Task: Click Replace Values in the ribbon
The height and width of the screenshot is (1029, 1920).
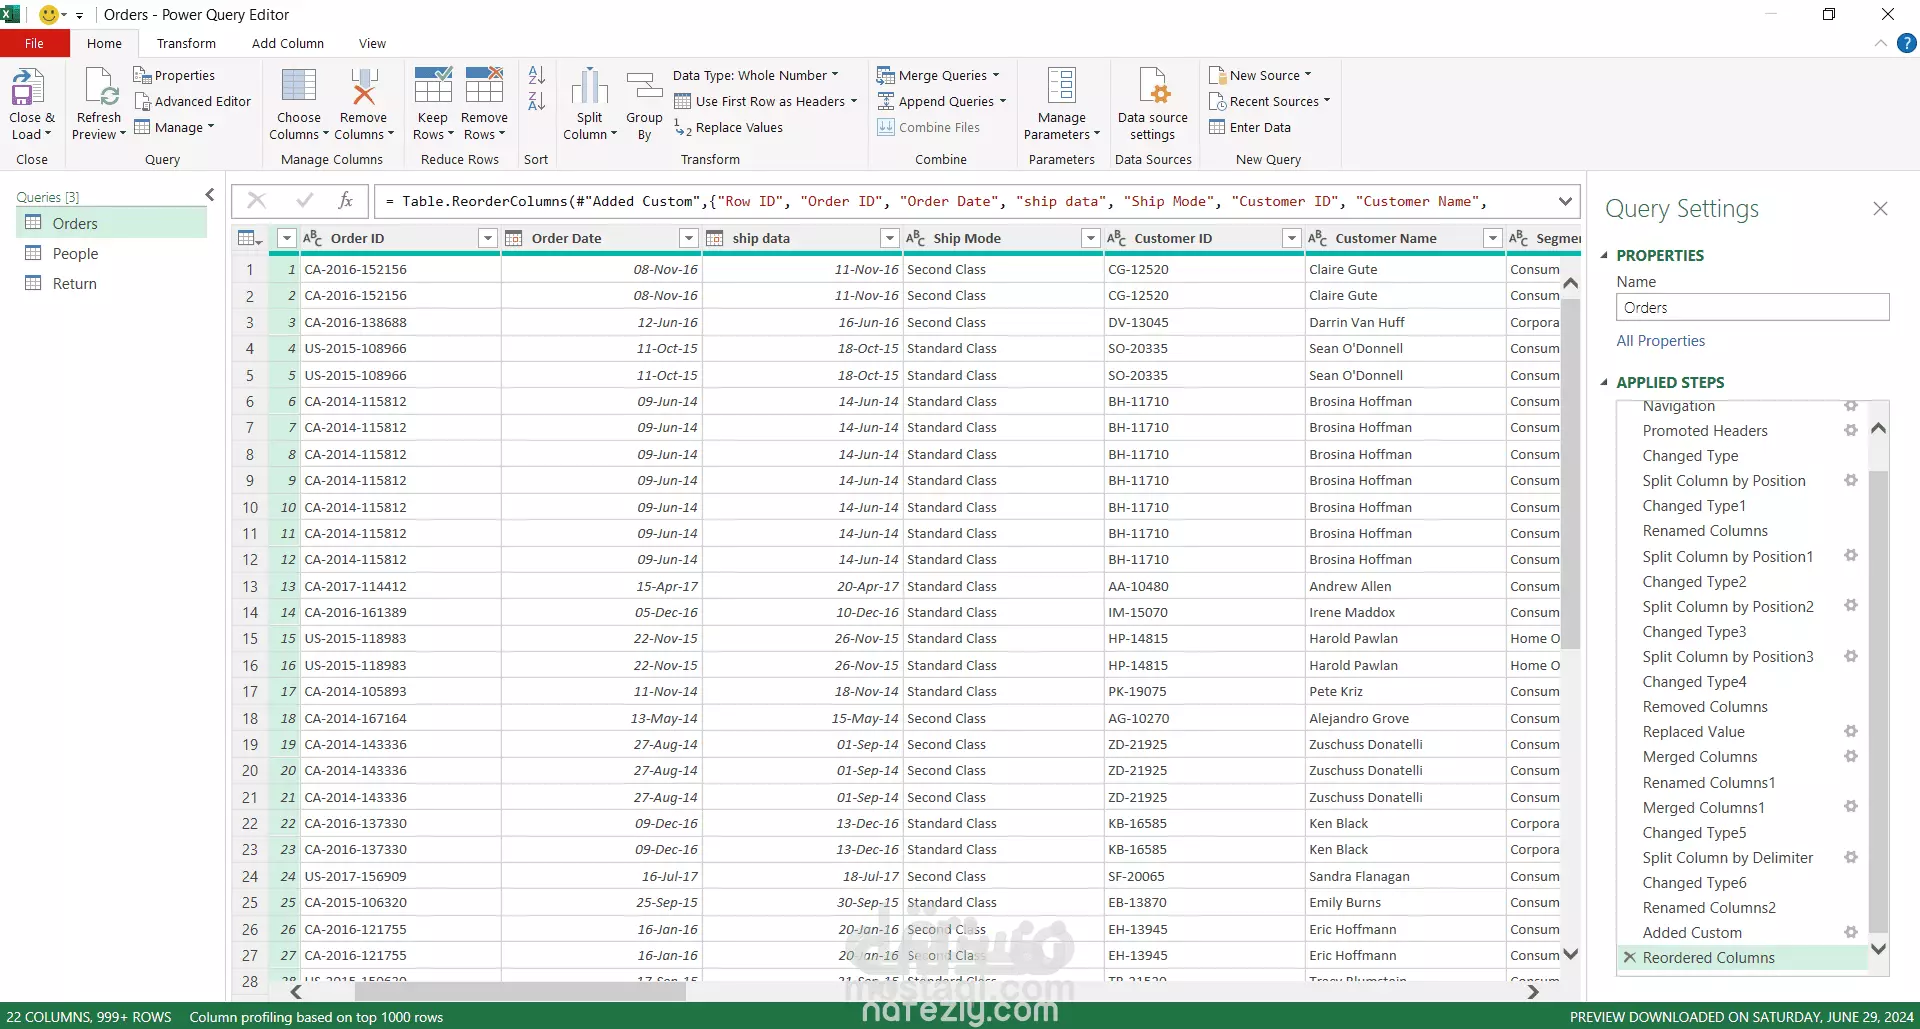Action: (x=728, y=127)
